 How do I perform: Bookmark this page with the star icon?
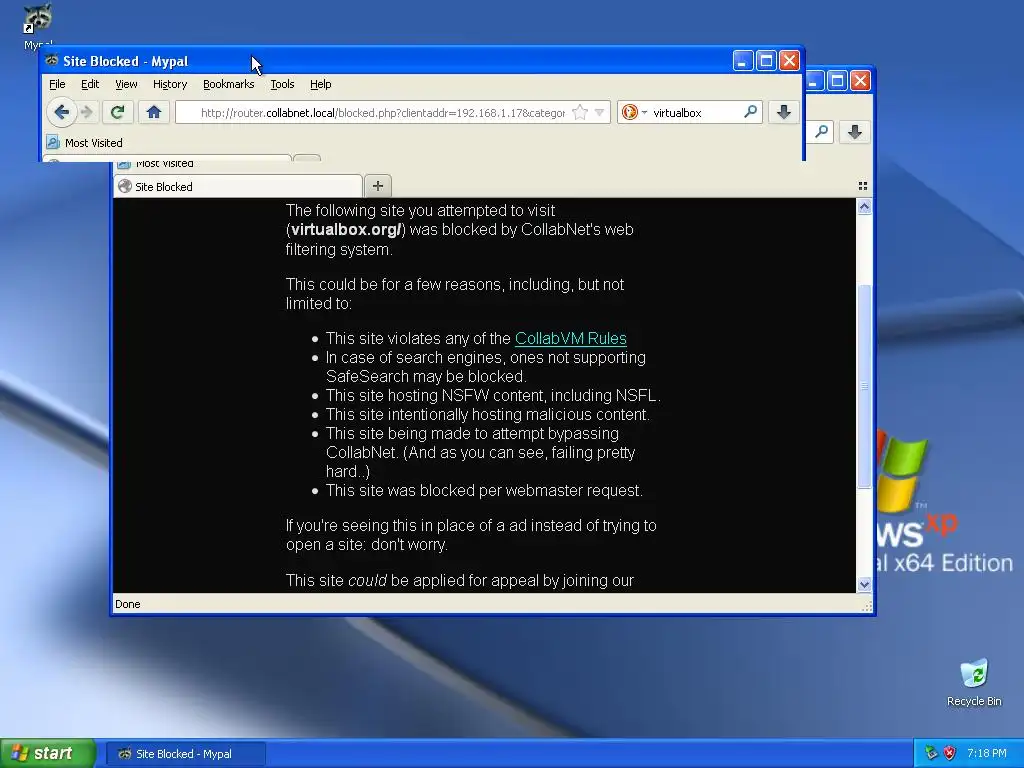579,112
